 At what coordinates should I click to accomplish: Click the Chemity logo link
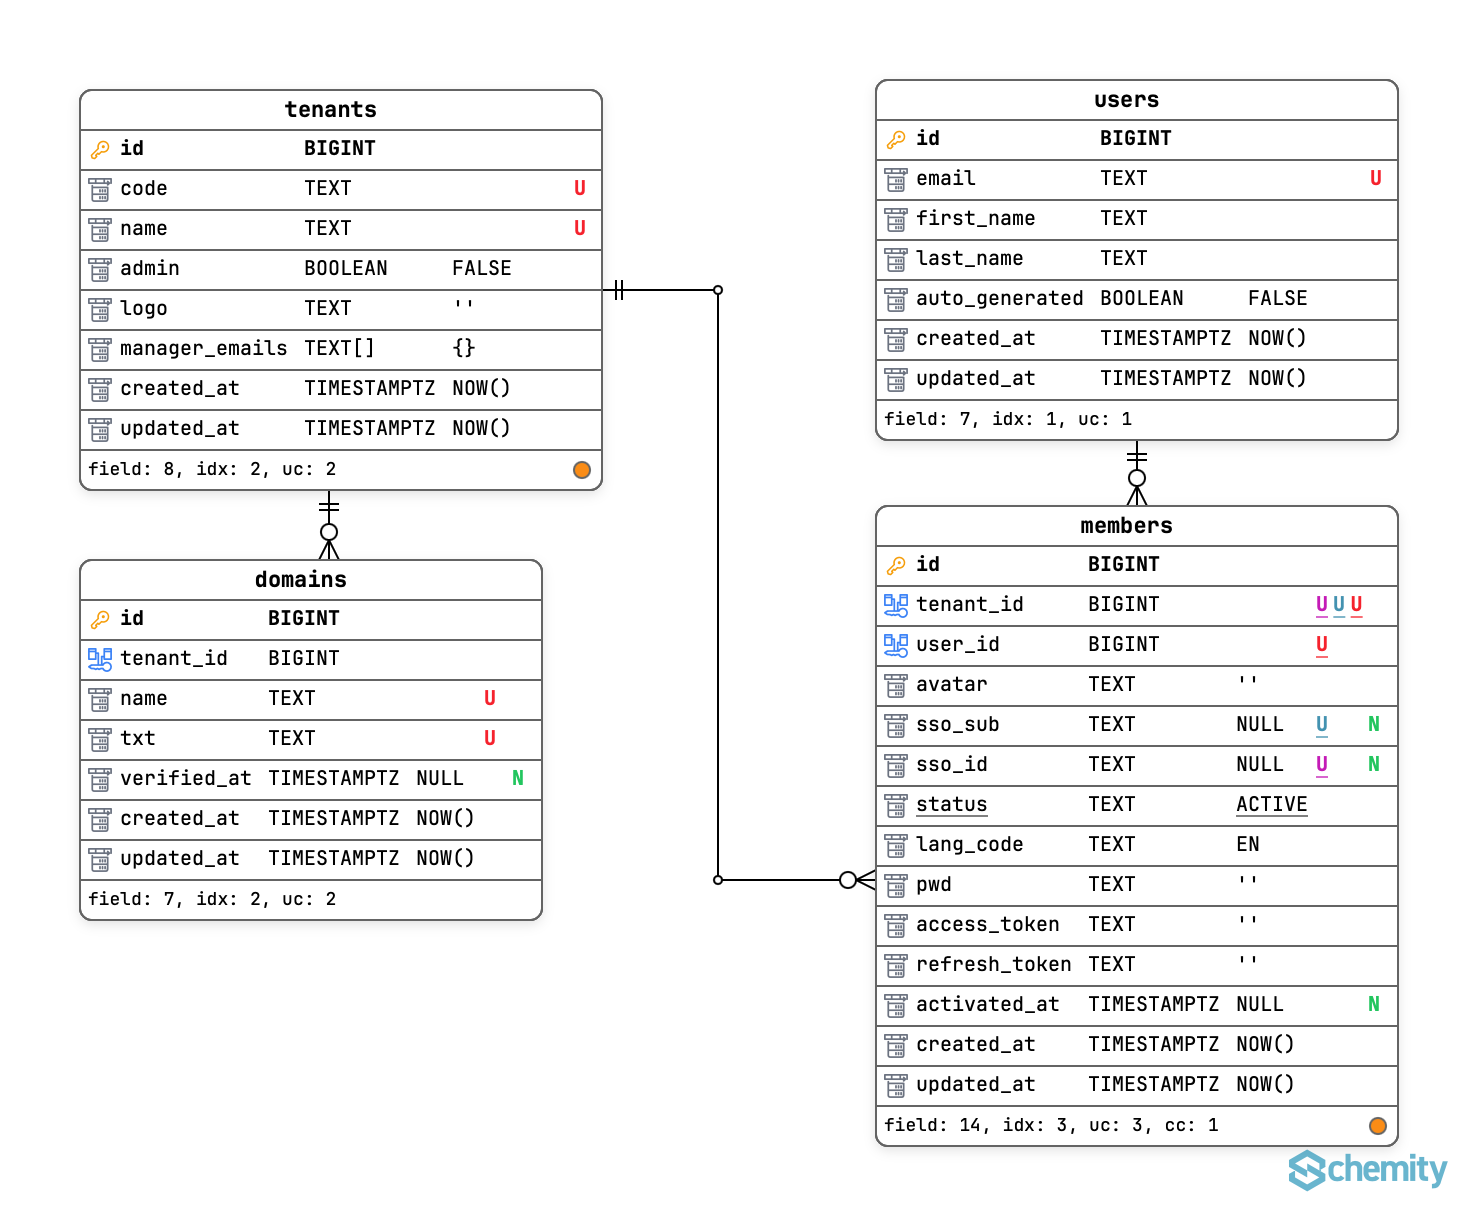pos(1368,1169)
